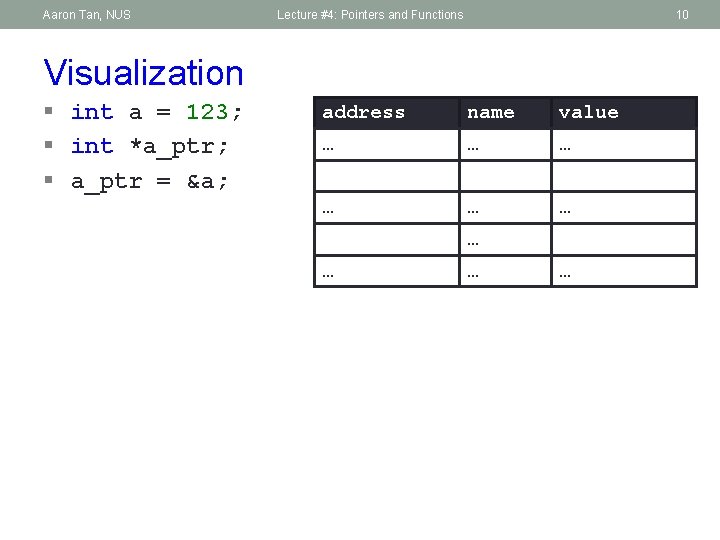This screenshot has width=720, height=540.
Task: Click the 'value' column header
Action: pos(624,113)
